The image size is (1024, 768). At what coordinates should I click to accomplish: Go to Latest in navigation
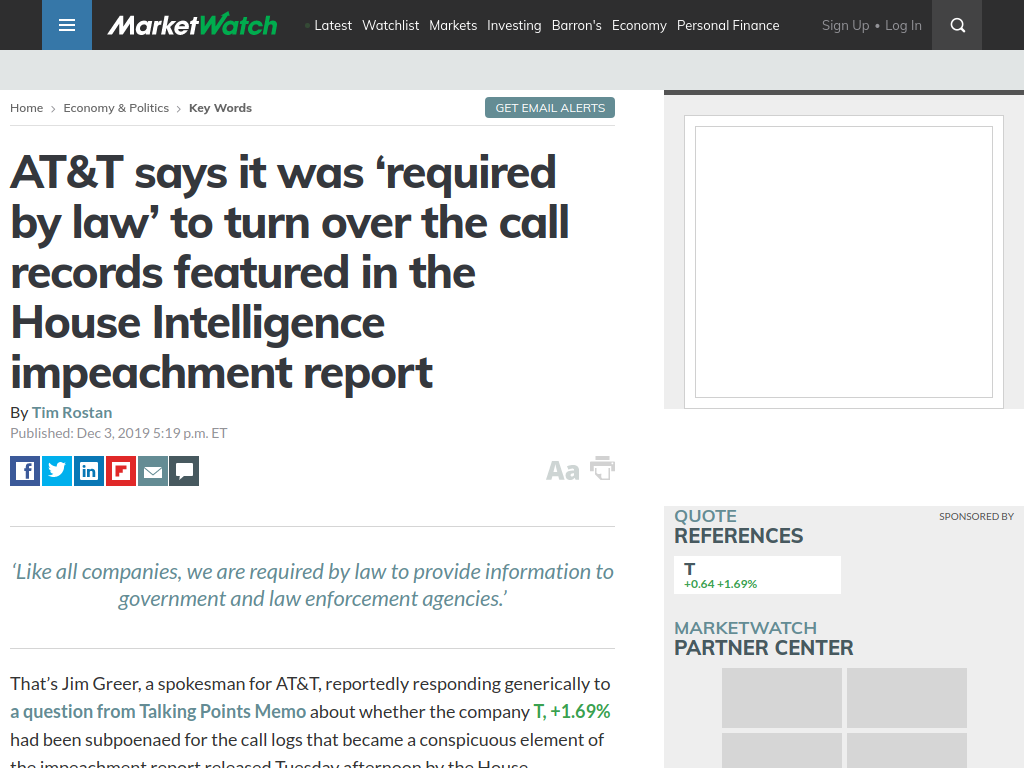(333, 25)
